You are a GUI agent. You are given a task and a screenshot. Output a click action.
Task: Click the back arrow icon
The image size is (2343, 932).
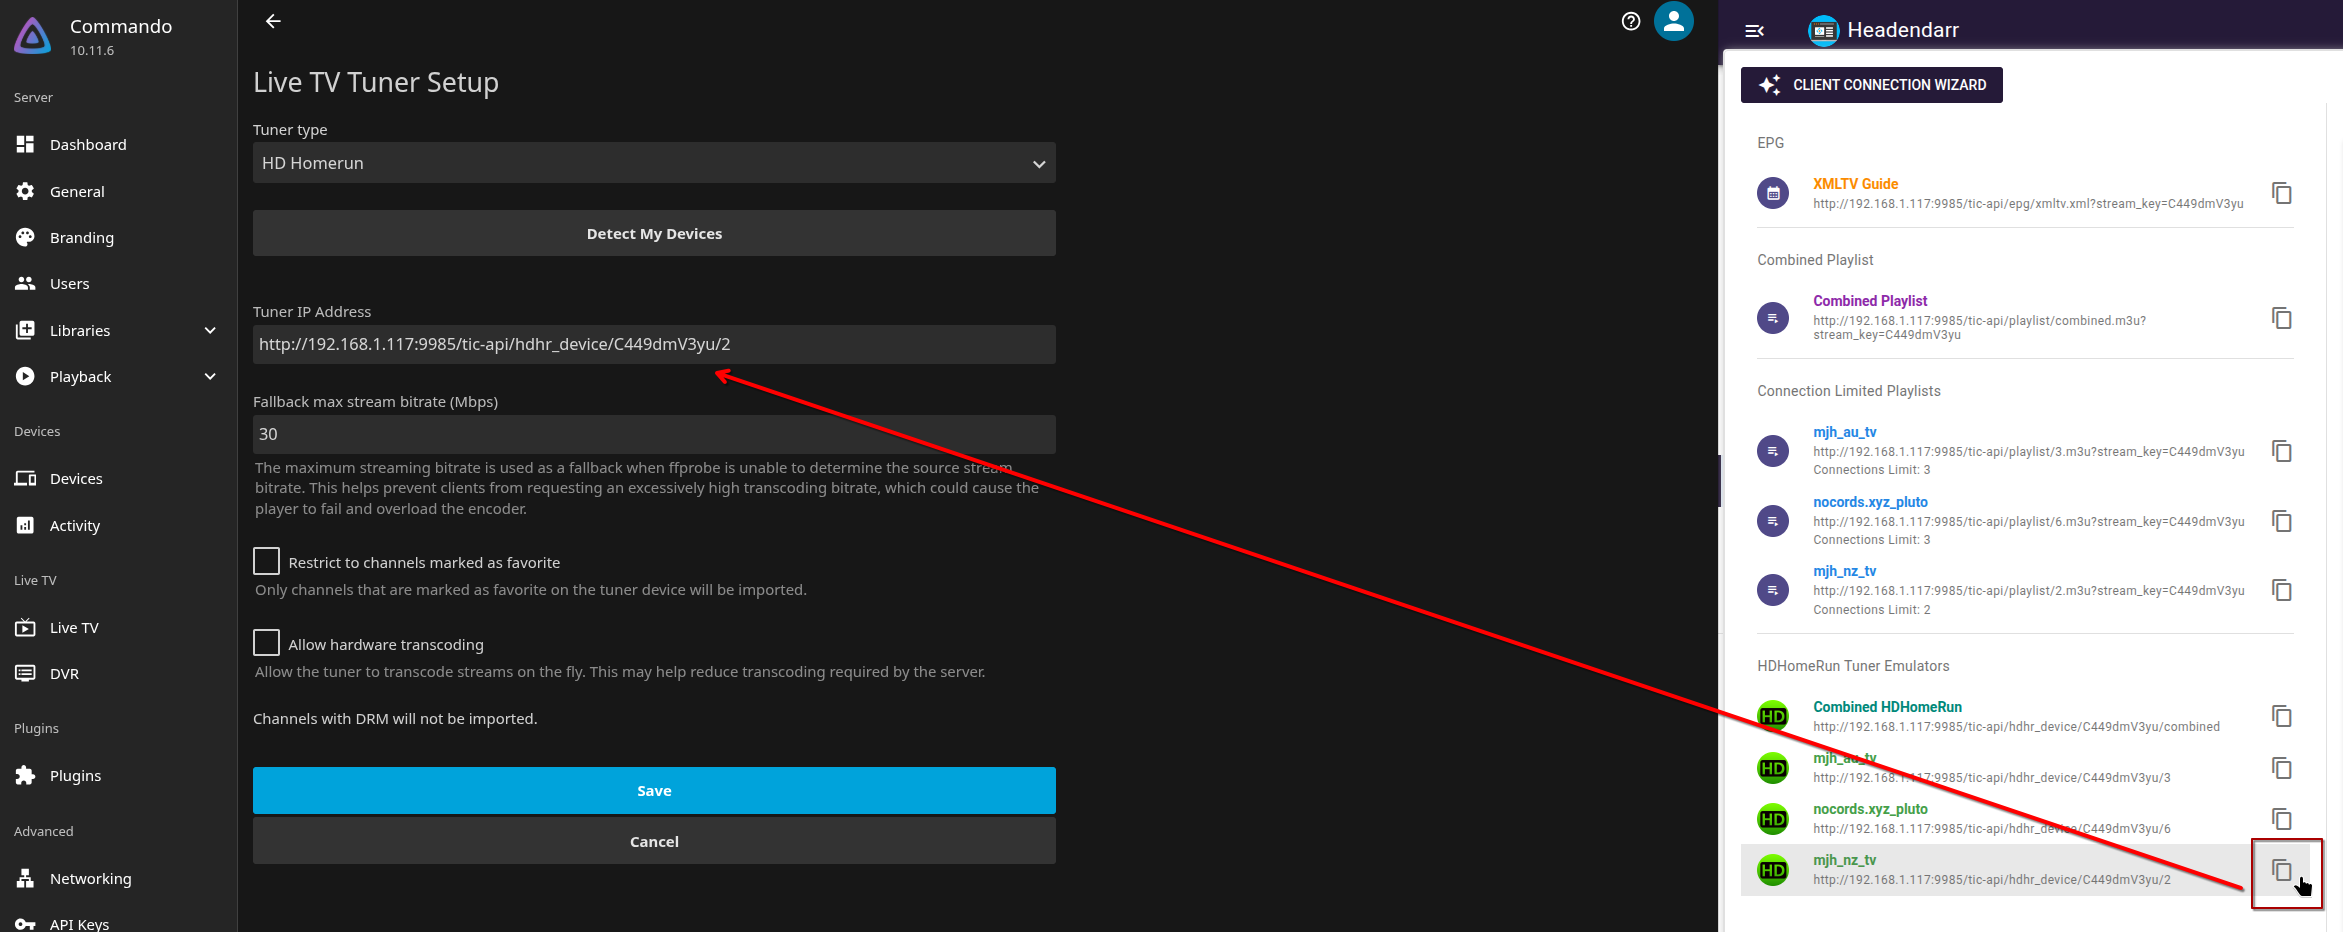[273, 21]
